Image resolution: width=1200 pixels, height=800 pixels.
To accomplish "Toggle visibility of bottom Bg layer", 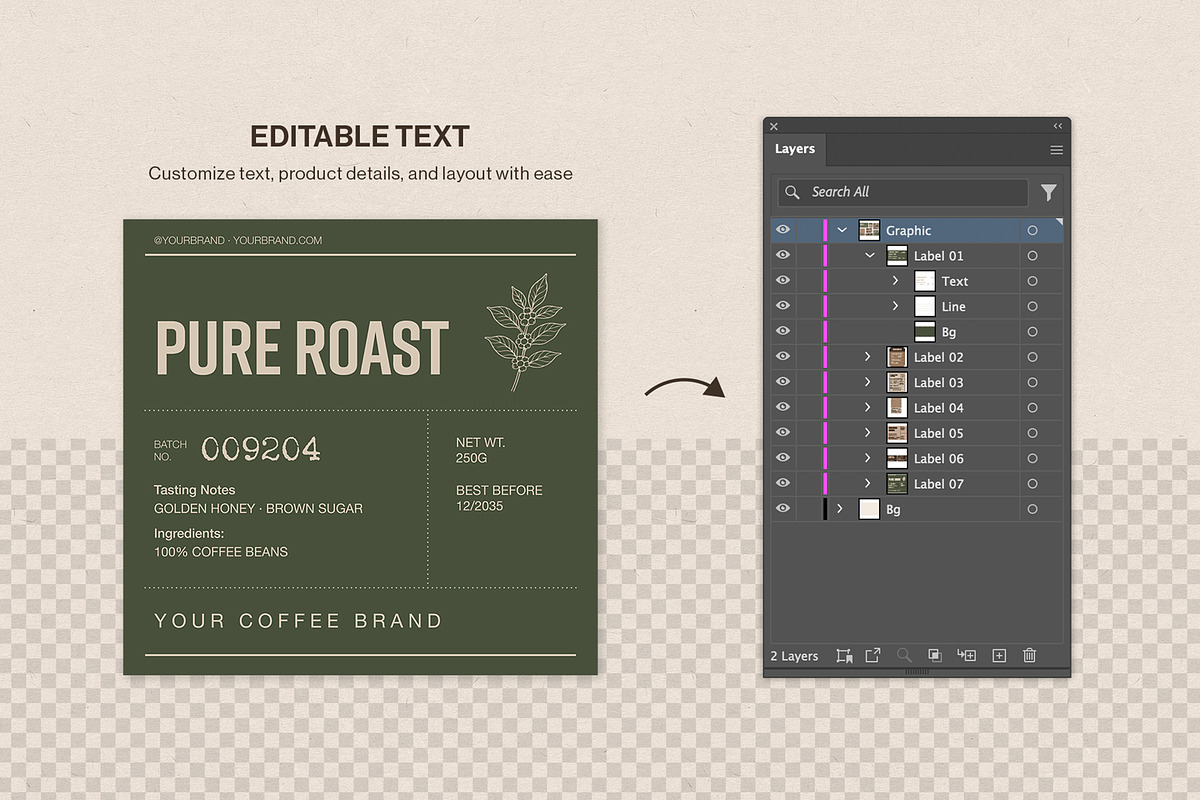I will click(783, 509).
